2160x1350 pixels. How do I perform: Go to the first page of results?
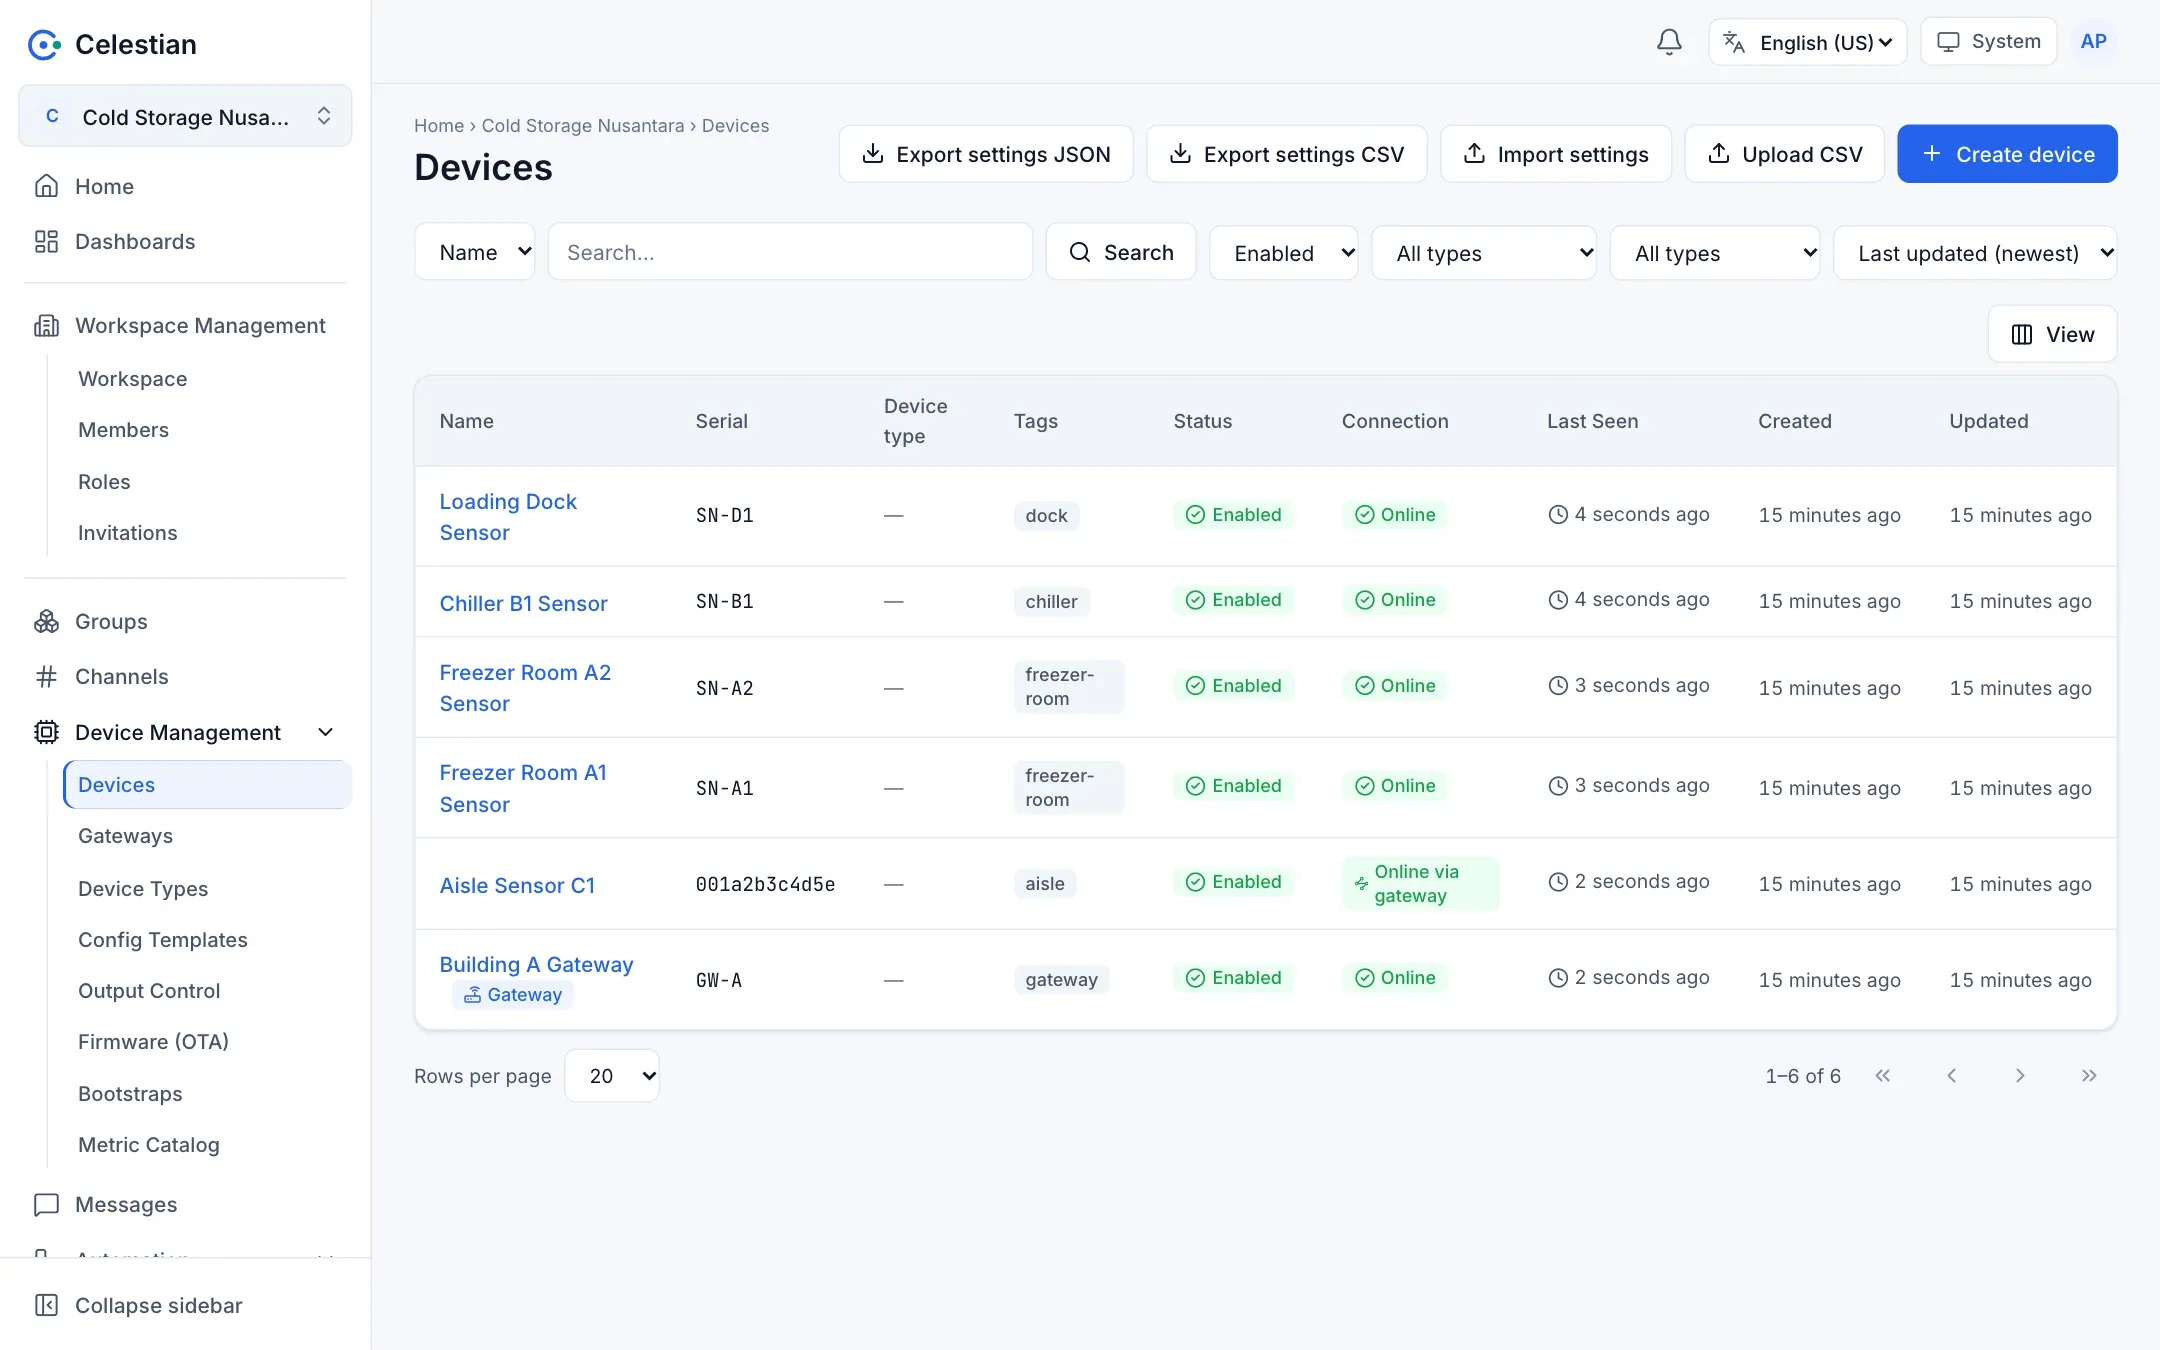pyautogui.click(x=1883, y=1075)
